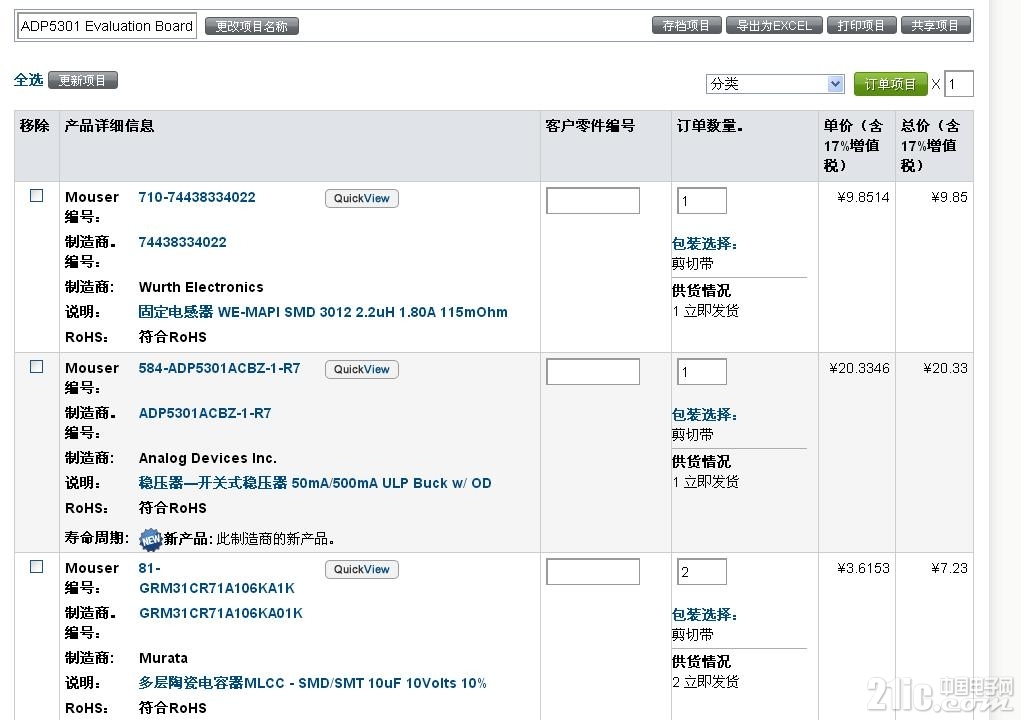The width and height of the screenshot is (1021, 720).
Task: Open manufacturer part link 74438334022
Action: click(x=182, y=242)
